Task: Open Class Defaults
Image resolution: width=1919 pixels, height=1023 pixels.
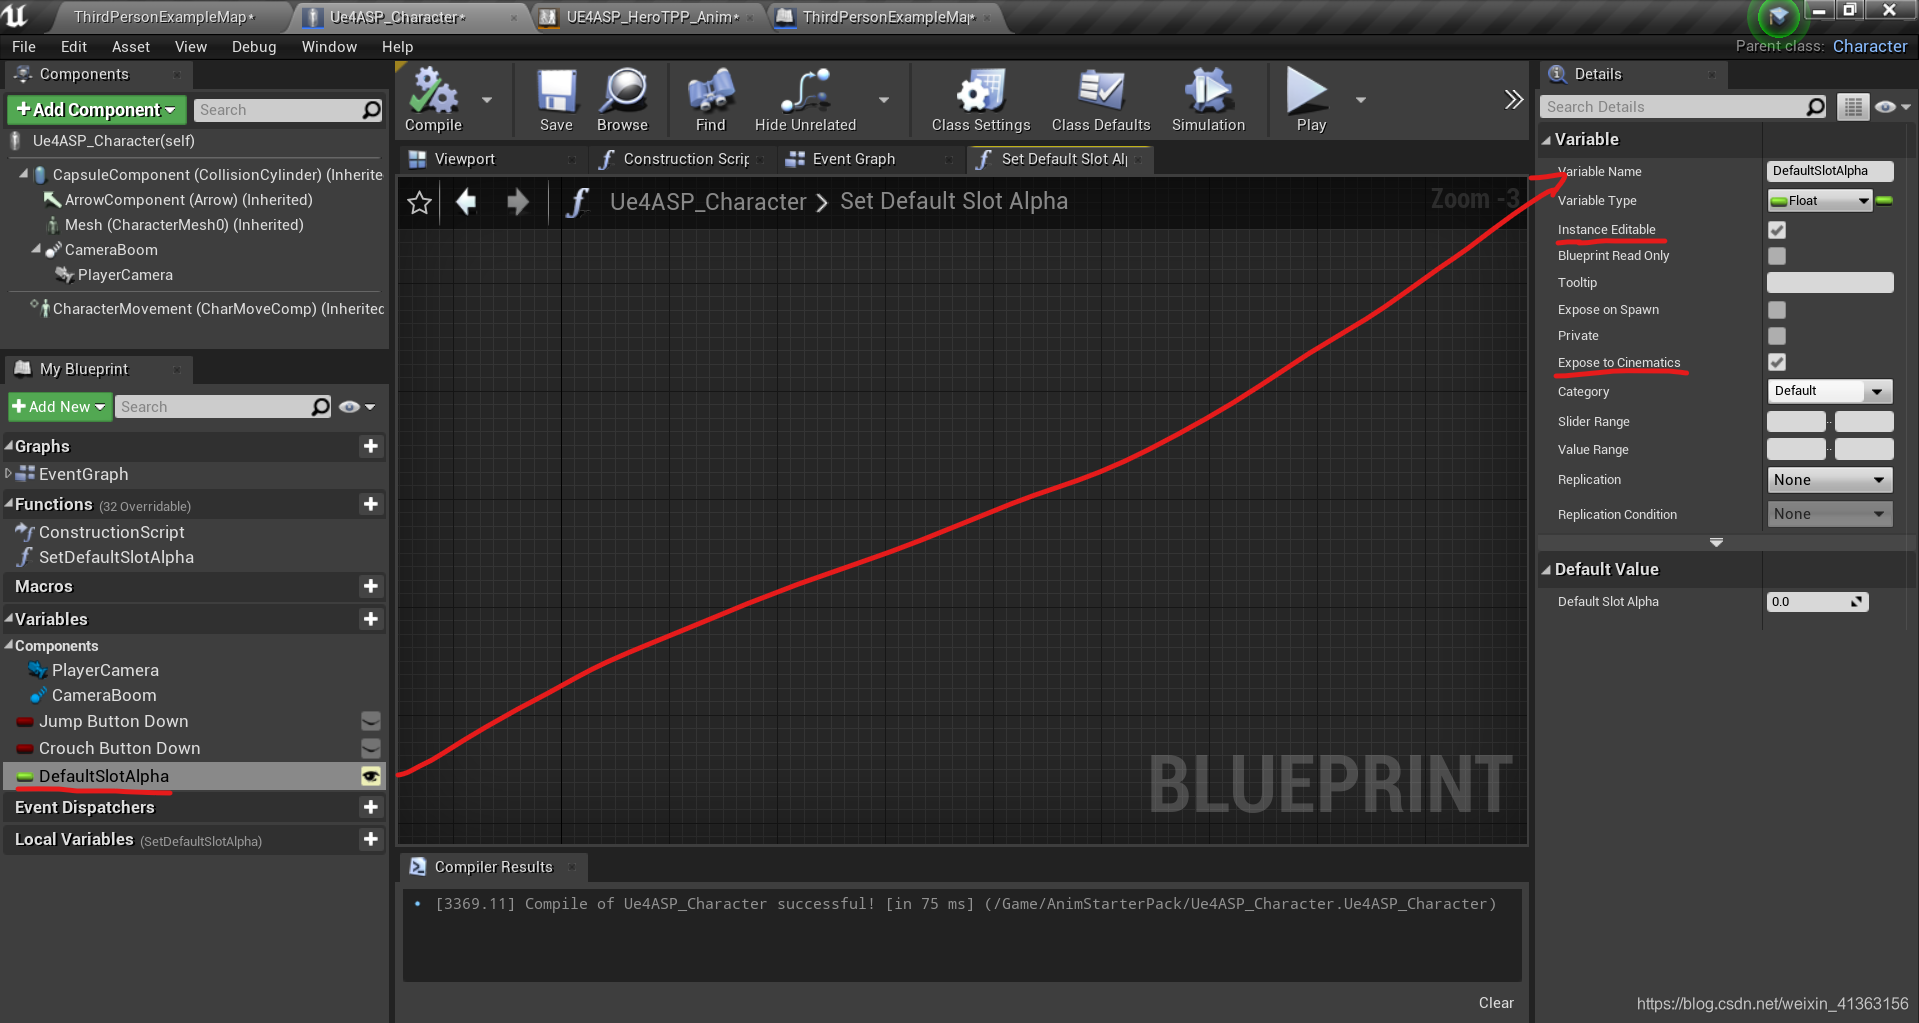Action: pyautogui.click(x=1100, y=100)
